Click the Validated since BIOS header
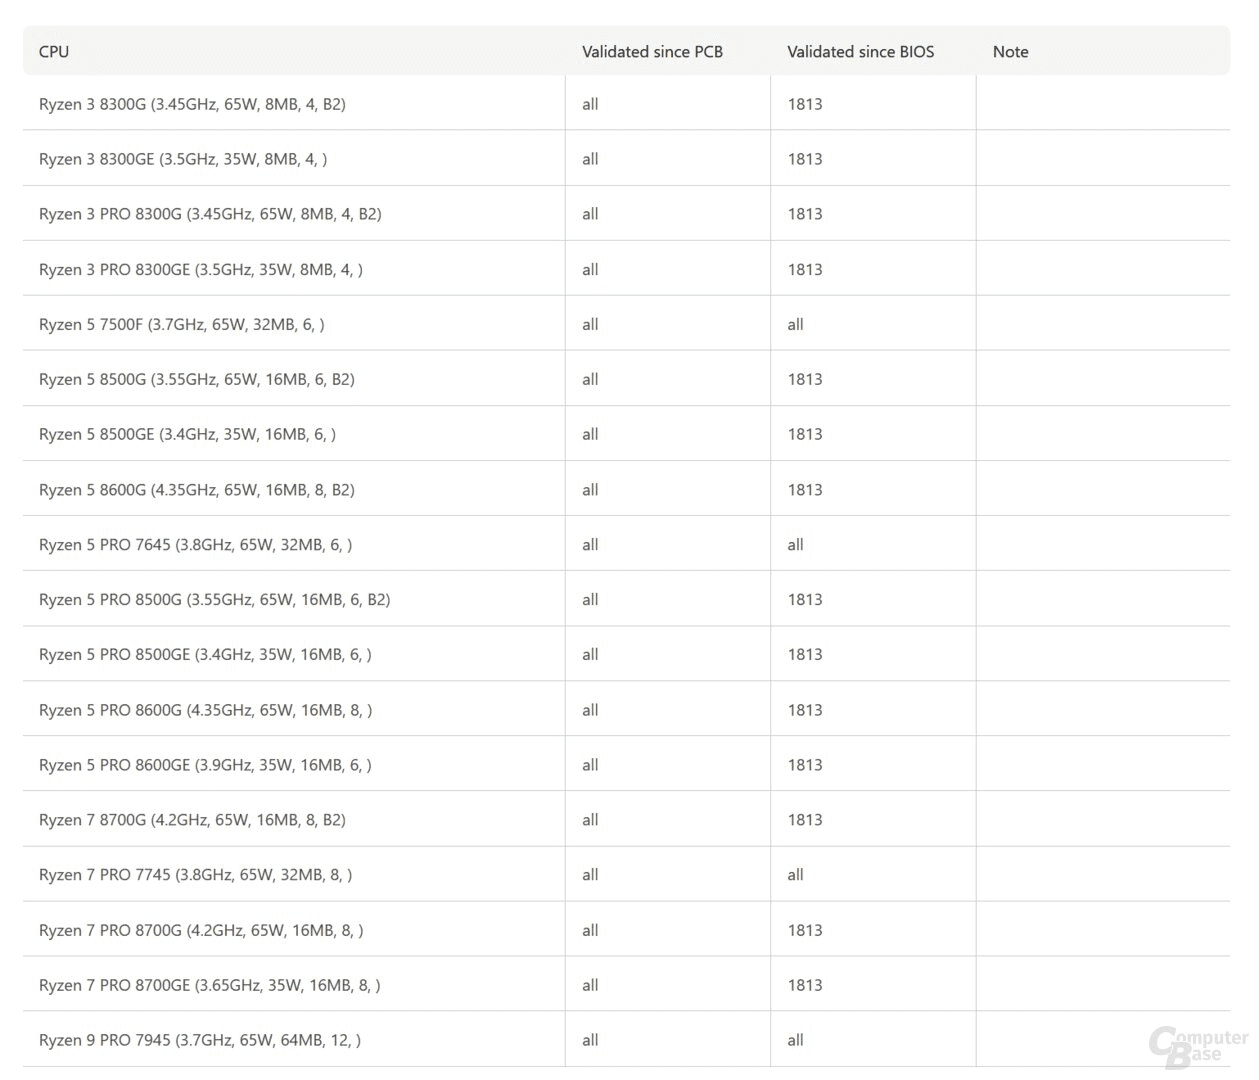The width and height of the screenshot is (1259, 1080). click(860, 52)
